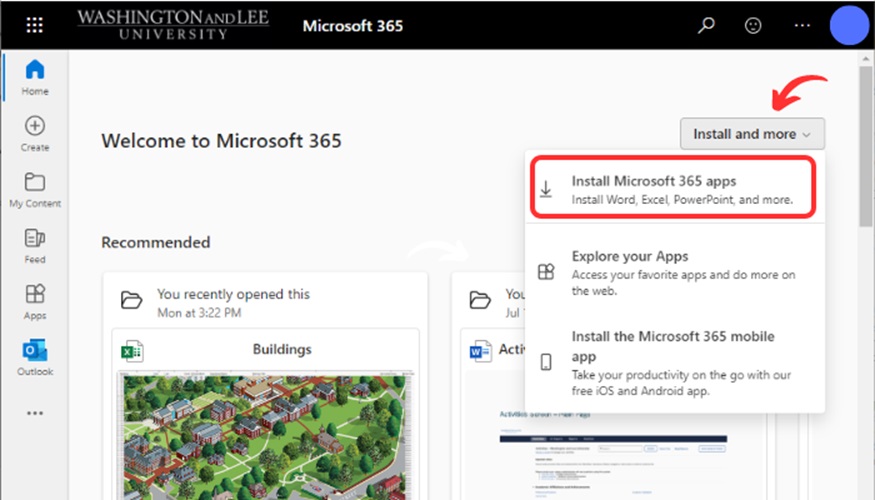Open the feedback smiley icon

[754, 25]
